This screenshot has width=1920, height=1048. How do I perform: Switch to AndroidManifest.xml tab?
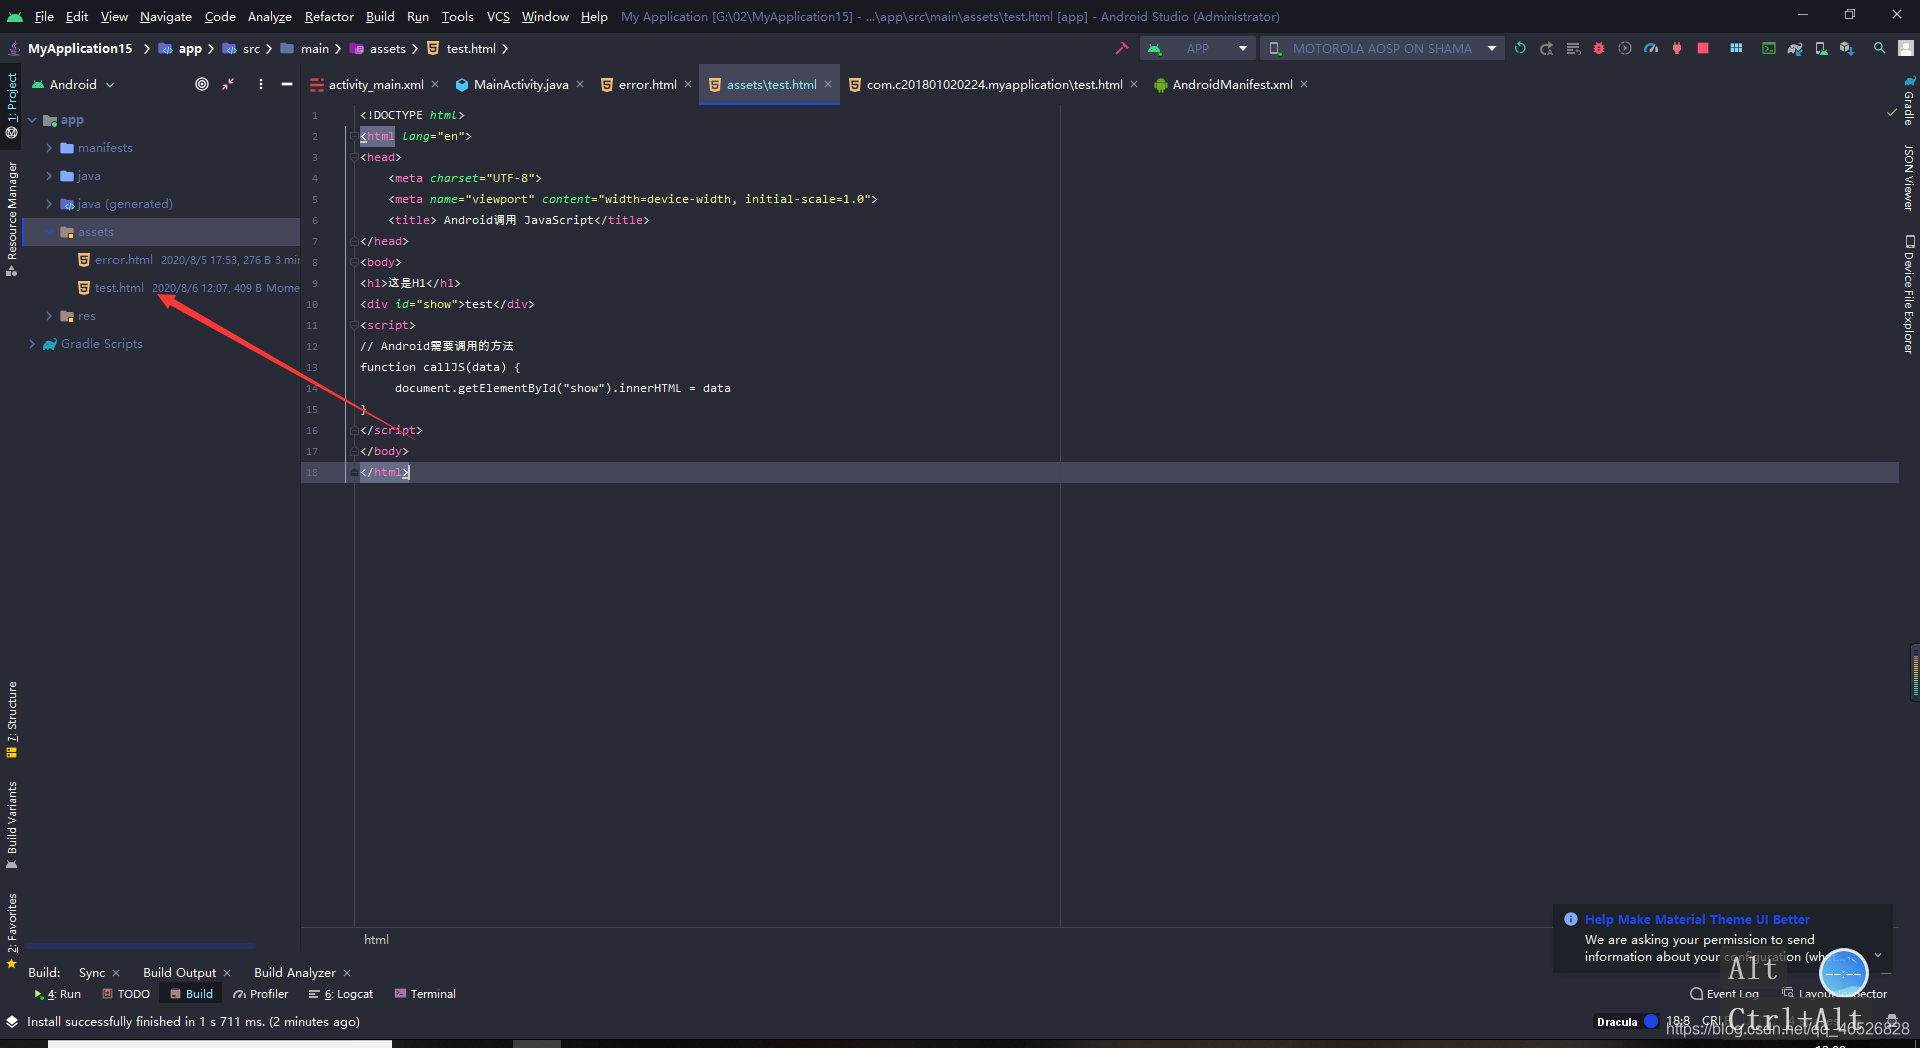point(1232,85)
